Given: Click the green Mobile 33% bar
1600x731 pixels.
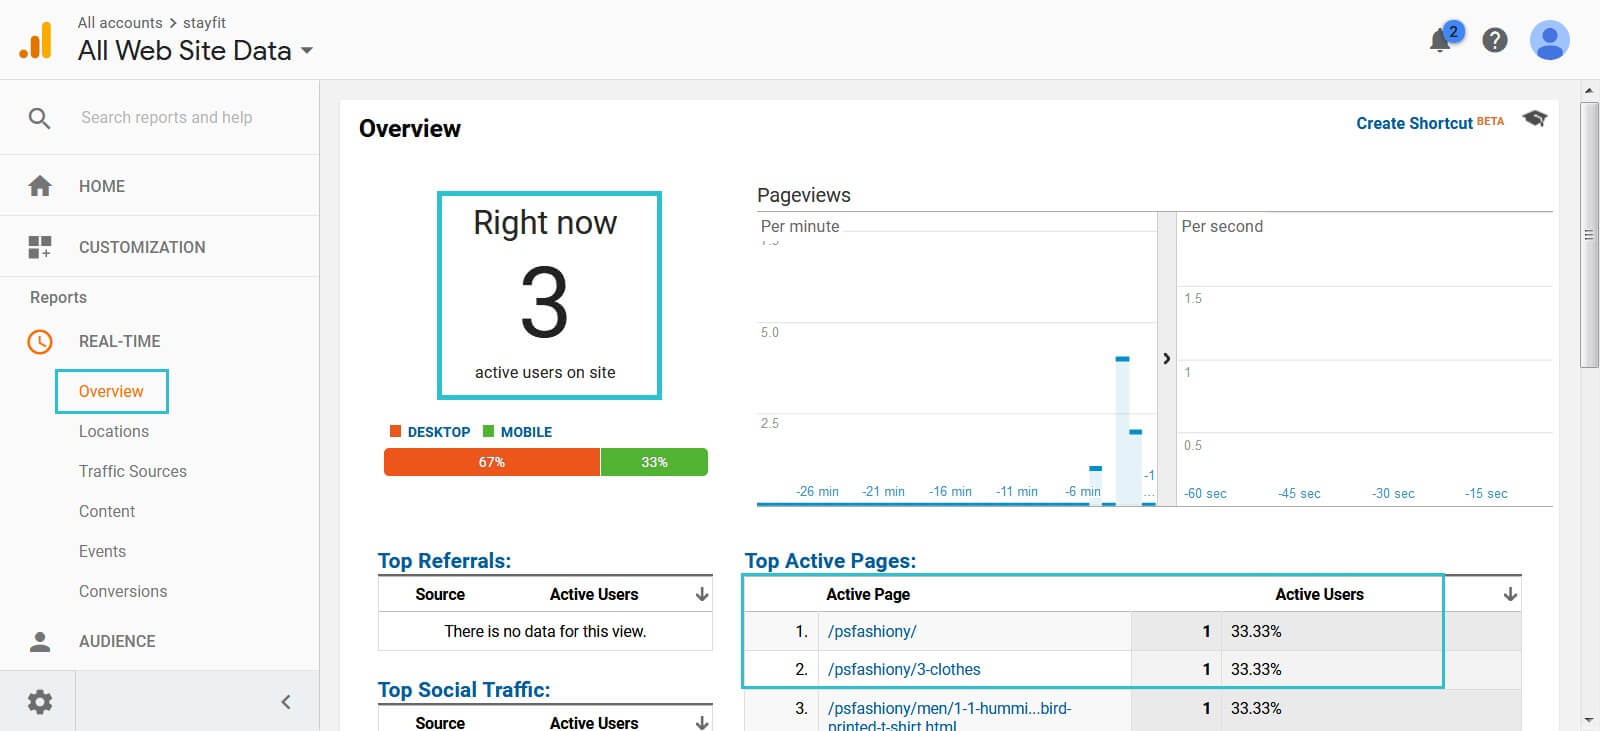Looking at the screenshot, I should click(x=654, y=462).
